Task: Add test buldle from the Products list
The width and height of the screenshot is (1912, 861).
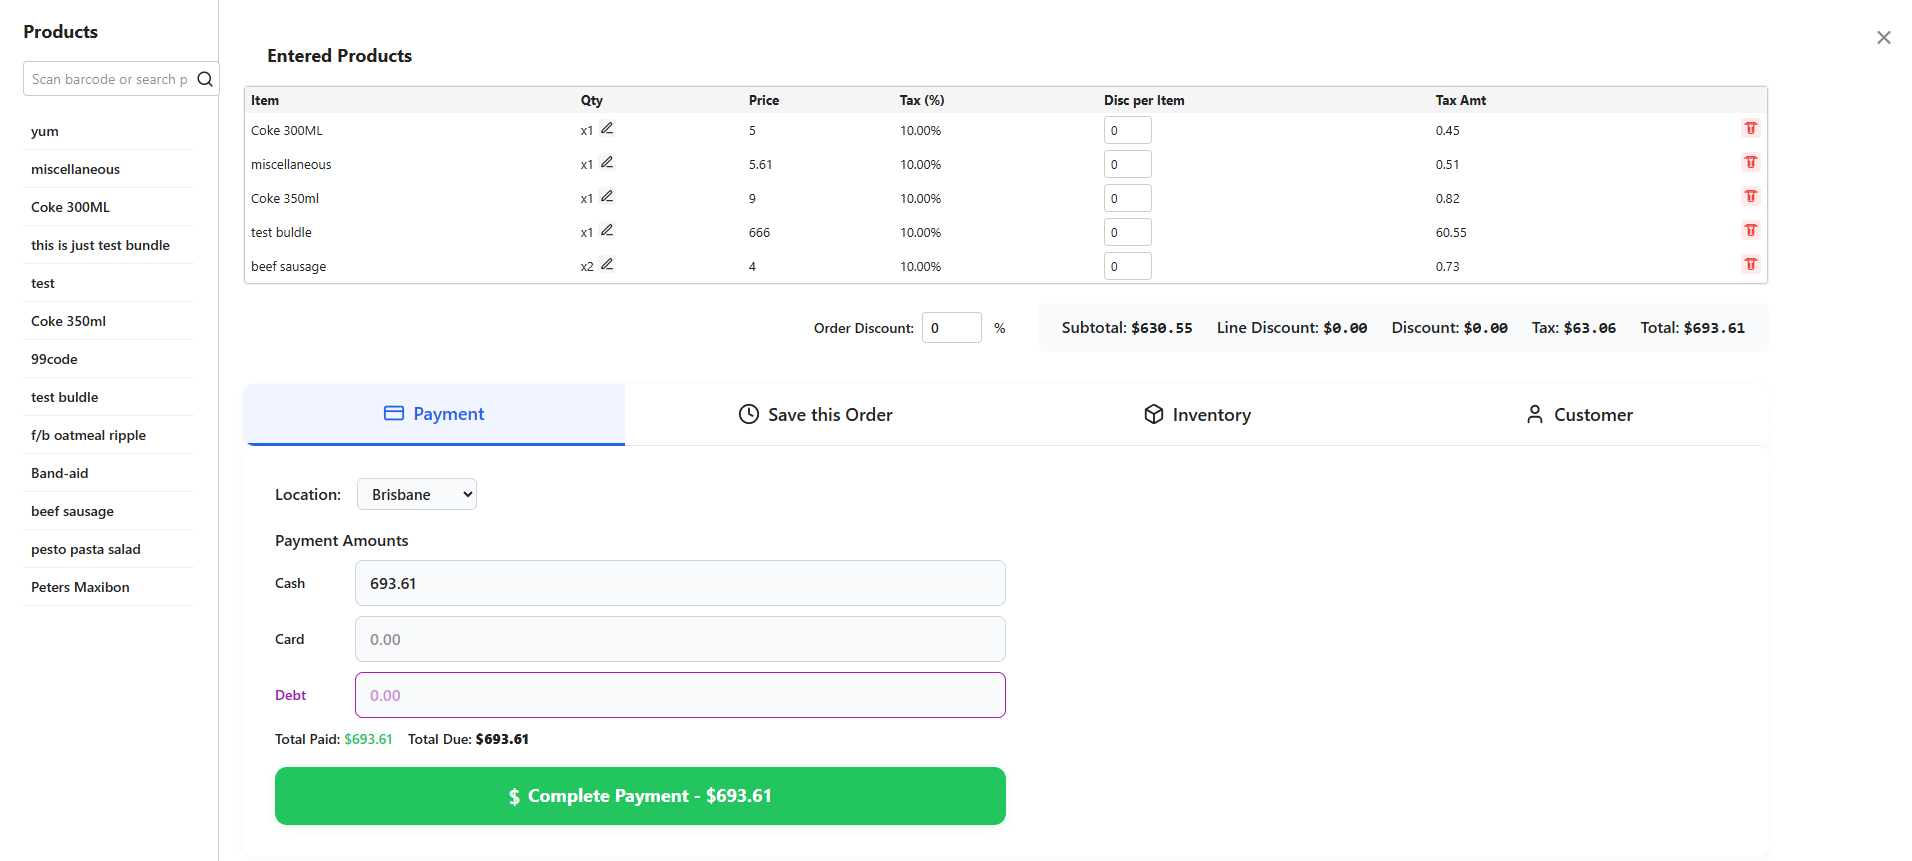Action: [x=109, y=397]
